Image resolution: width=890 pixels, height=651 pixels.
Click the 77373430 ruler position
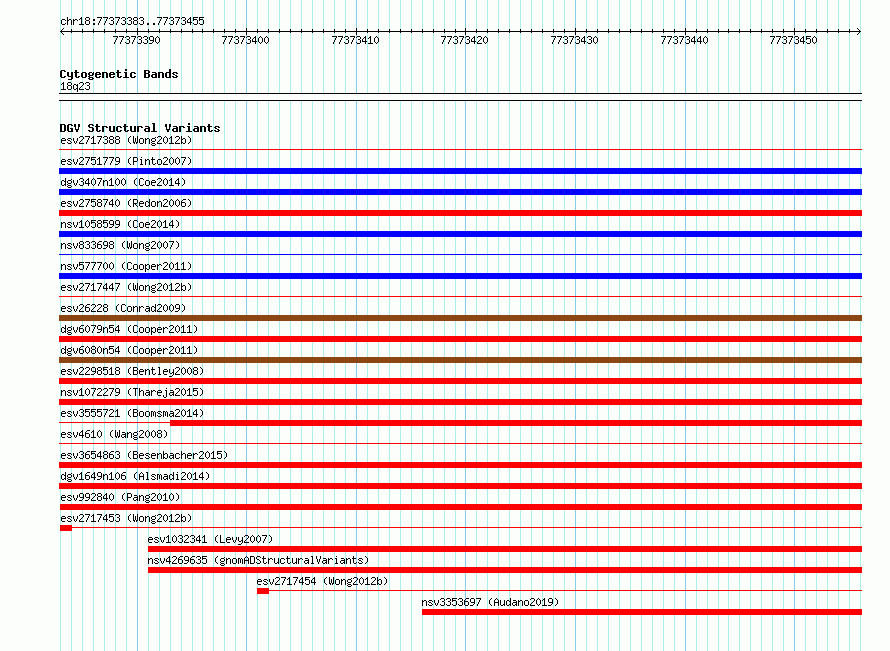pyautogui.click(x=574, y=40)
